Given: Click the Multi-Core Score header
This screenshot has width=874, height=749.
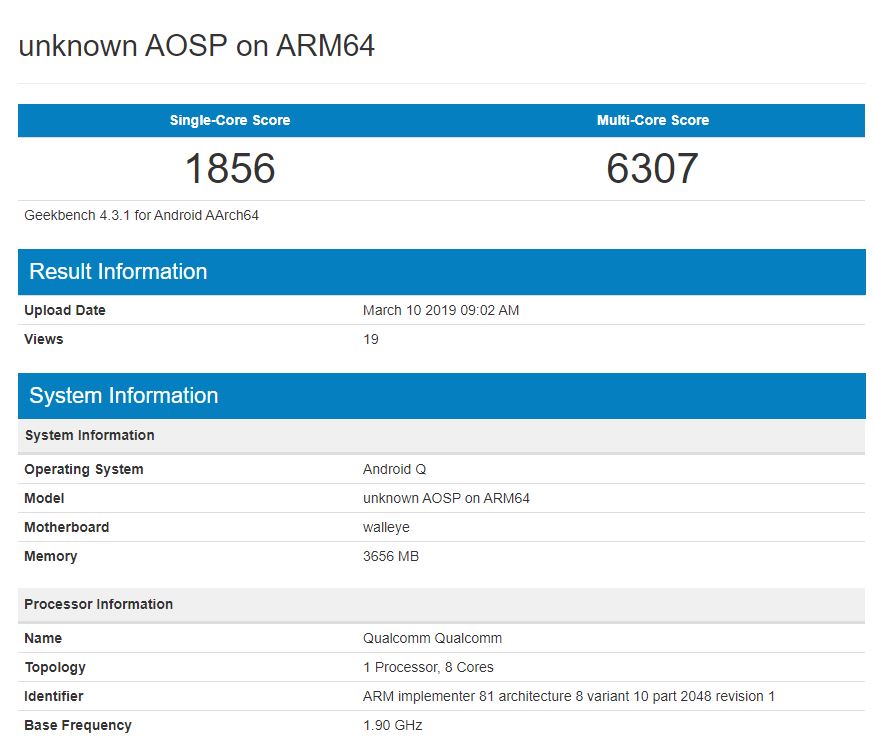Looking at the screenshot, I should (x=652, y=120).
